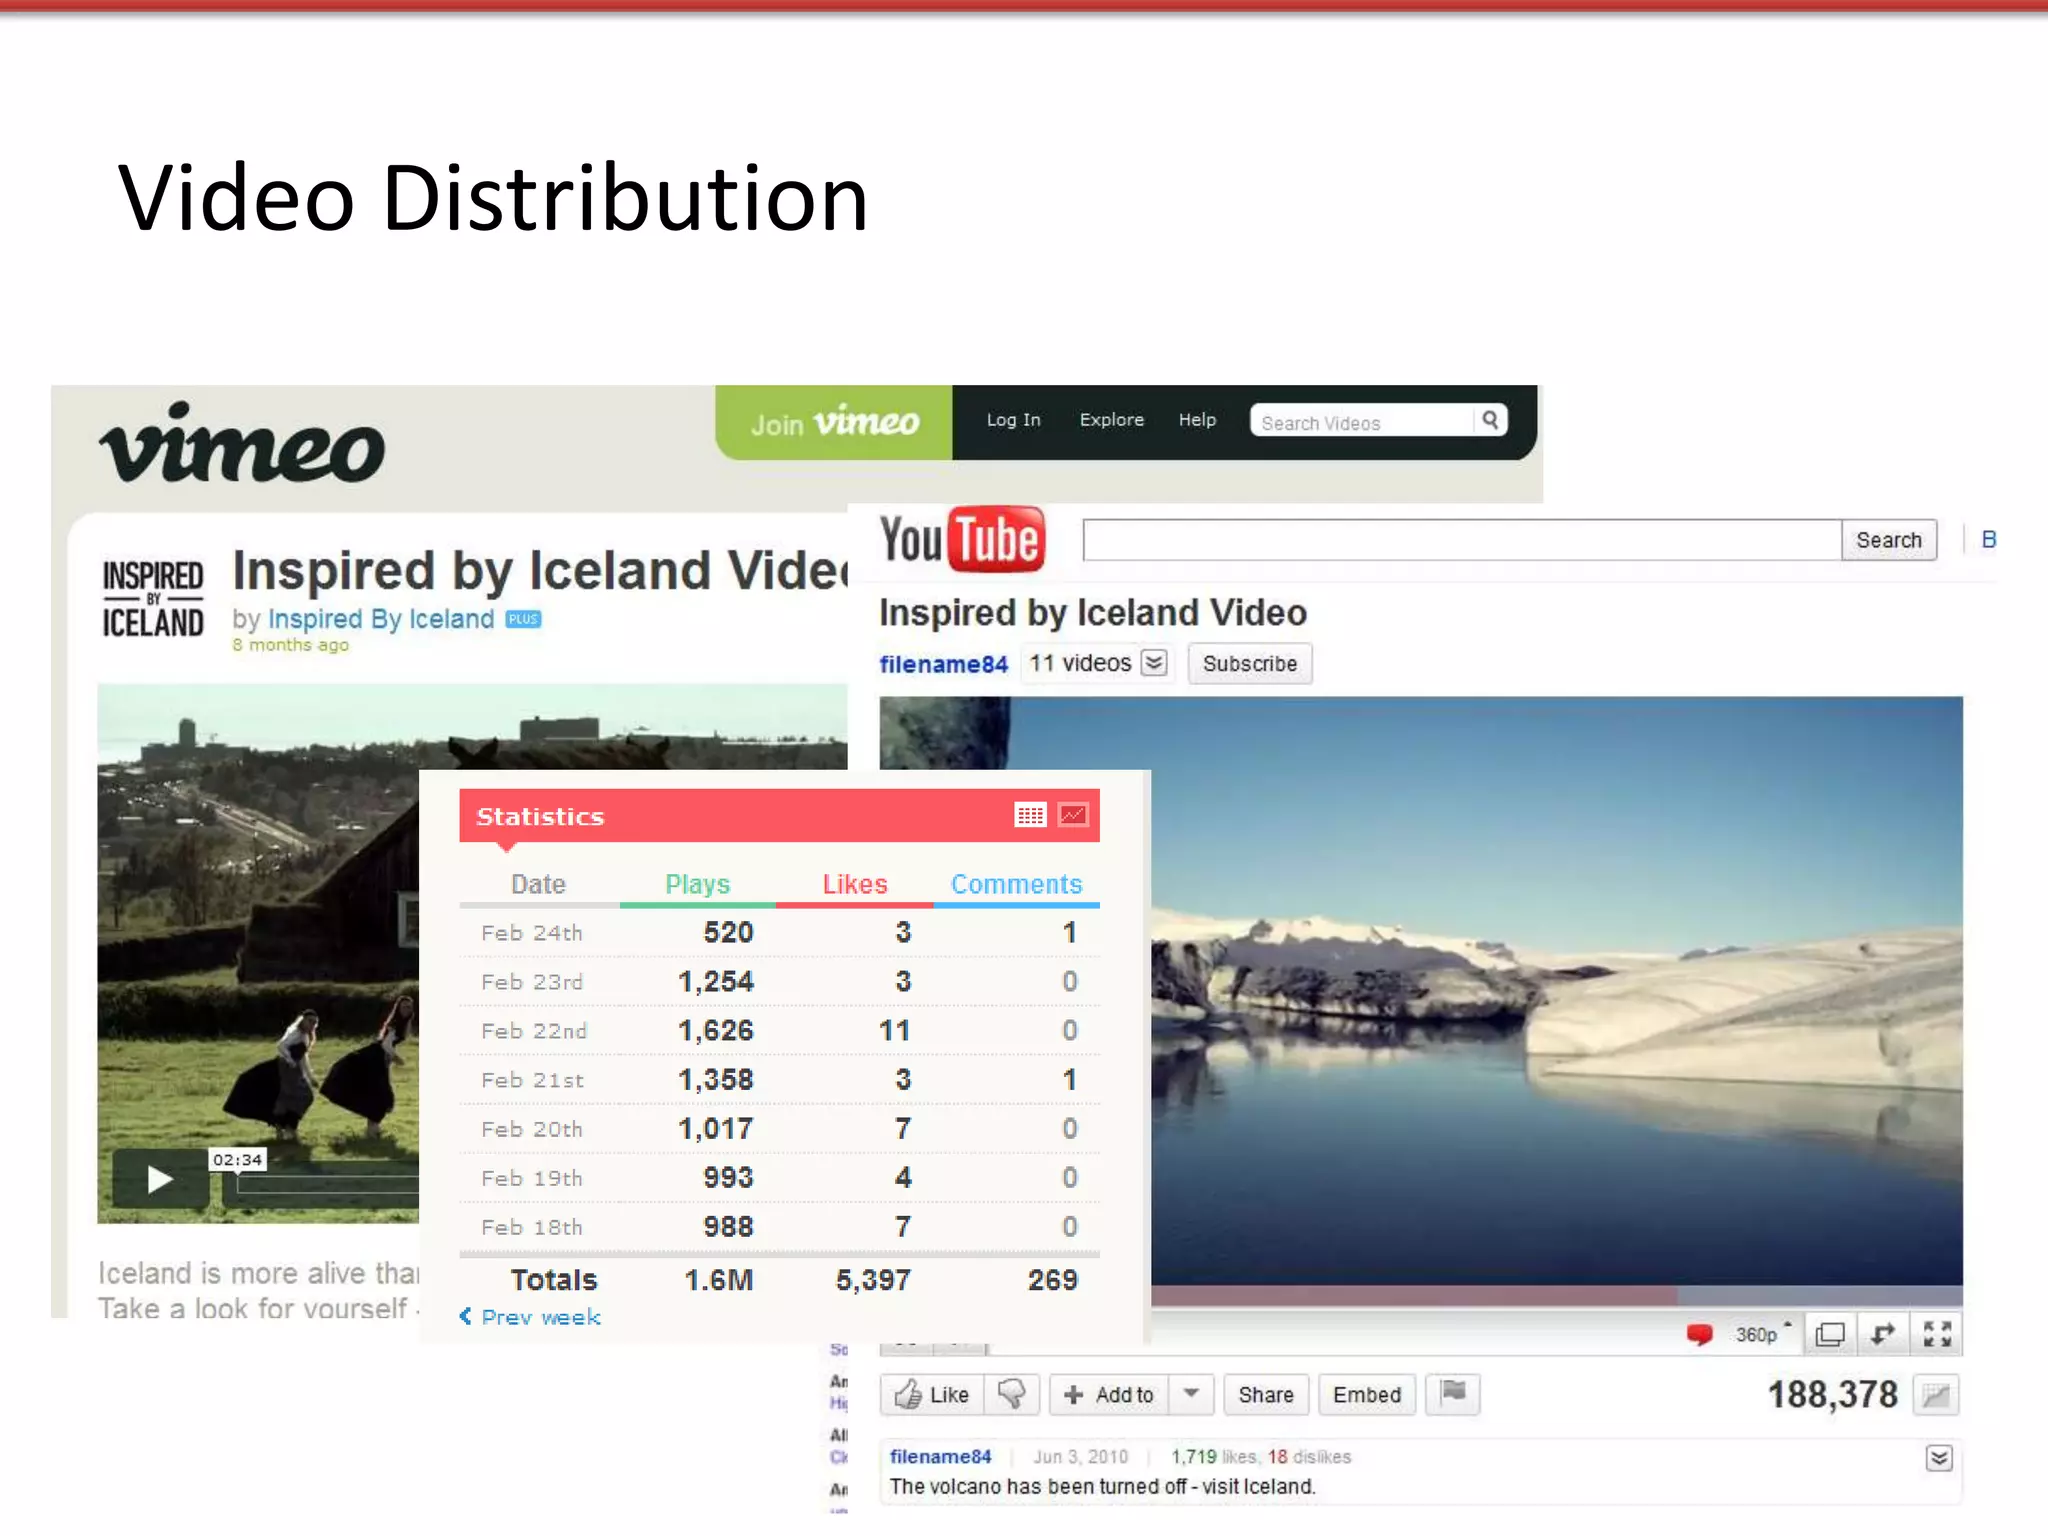Screen dimensions: 2048x1536
Task: Click the Embed button
Action: pyautogui.click(x=1367, y=1395)
